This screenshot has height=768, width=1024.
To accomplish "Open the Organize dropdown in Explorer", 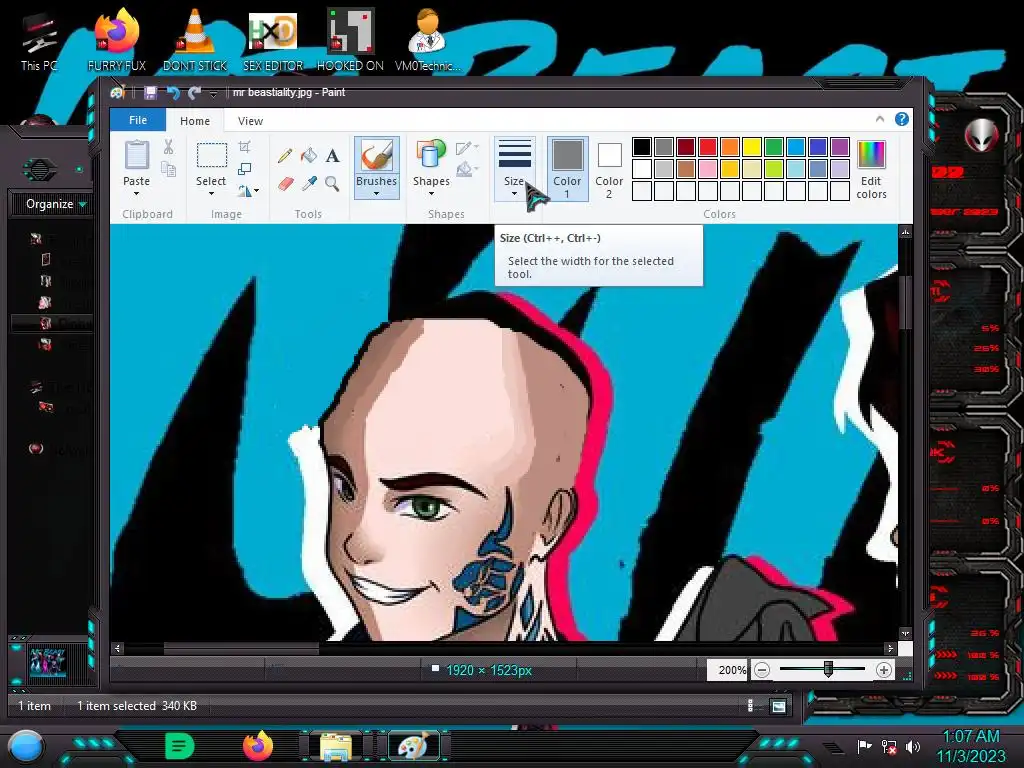I will pyautogui.click(x=56, y=204).
